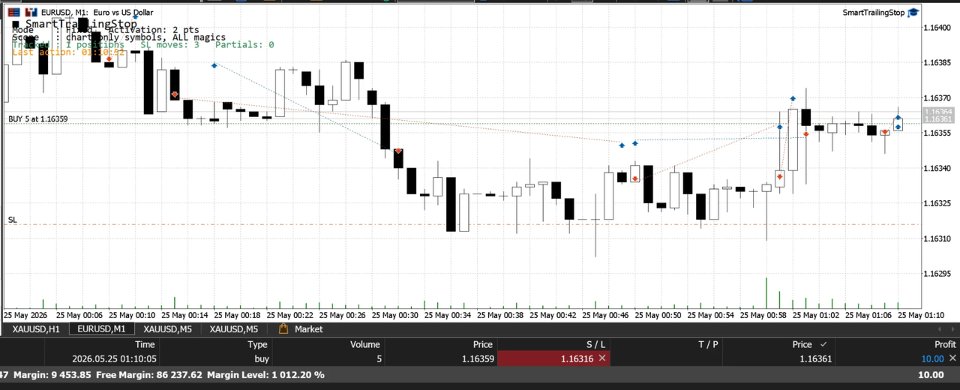Click the empty T / P cell of the buy position
Viewport: 960px width, 390px height.
666,359
